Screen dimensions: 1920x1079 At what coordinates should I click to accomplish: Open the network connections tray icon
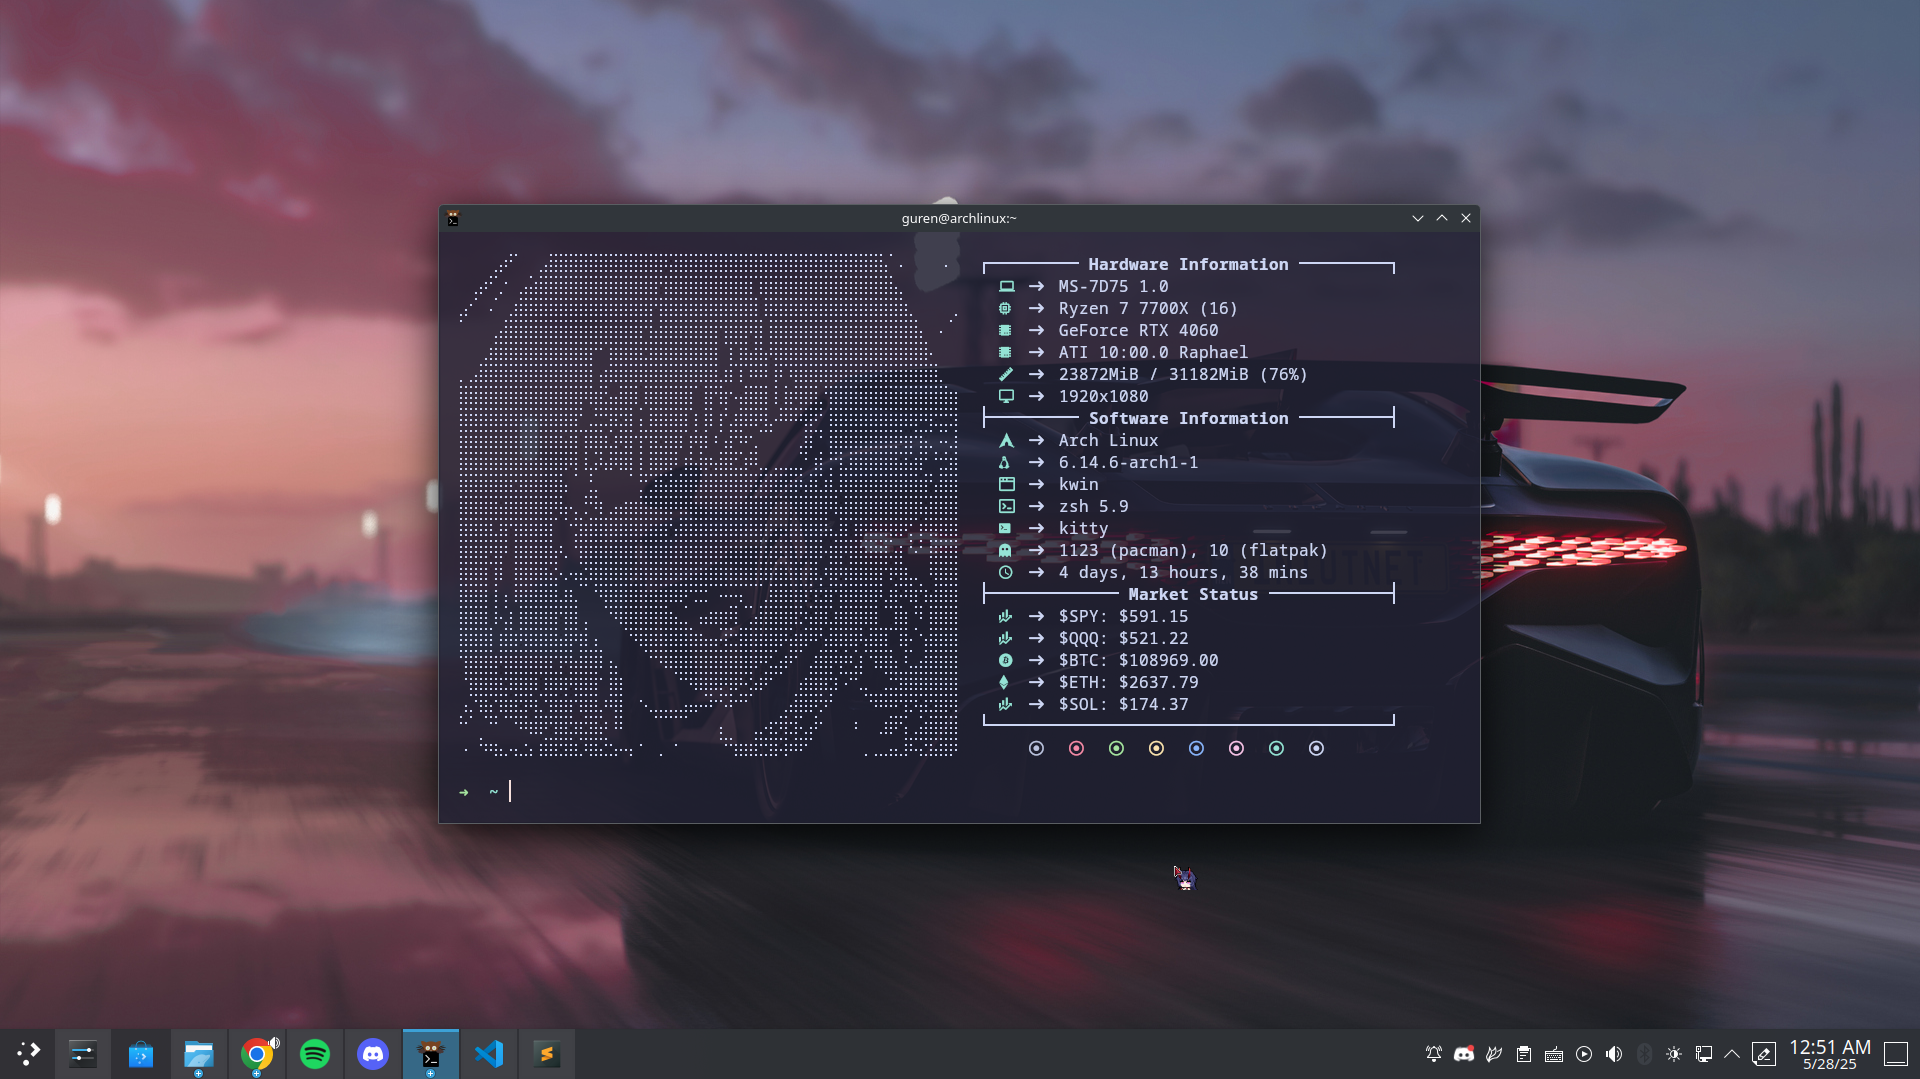(1704, 1054)
